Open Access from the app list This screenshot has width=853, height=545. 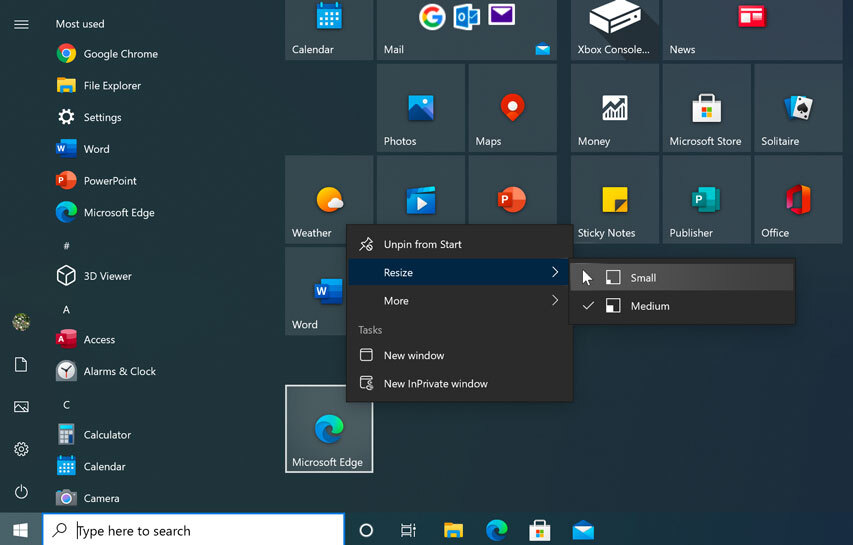pyautogui.click(x=85, y=339)
